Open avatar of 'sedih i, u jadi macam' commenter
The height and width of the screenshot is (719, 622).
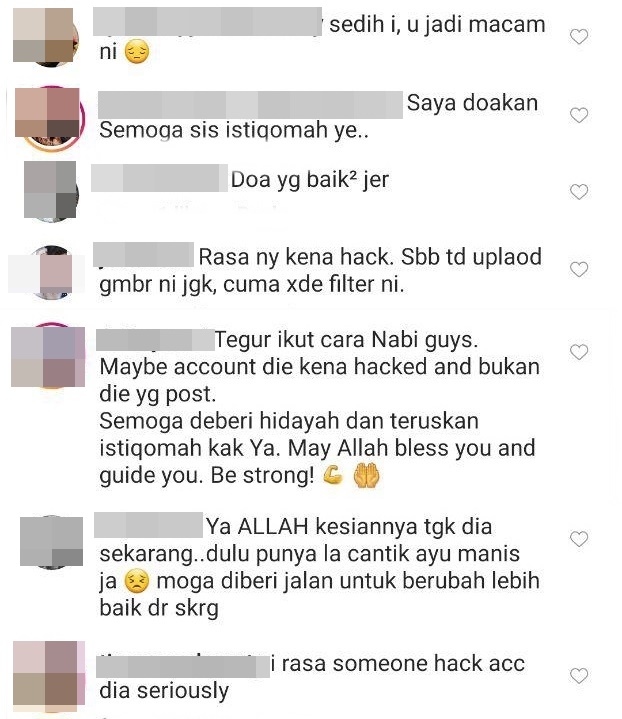click(x=45, y=36)
